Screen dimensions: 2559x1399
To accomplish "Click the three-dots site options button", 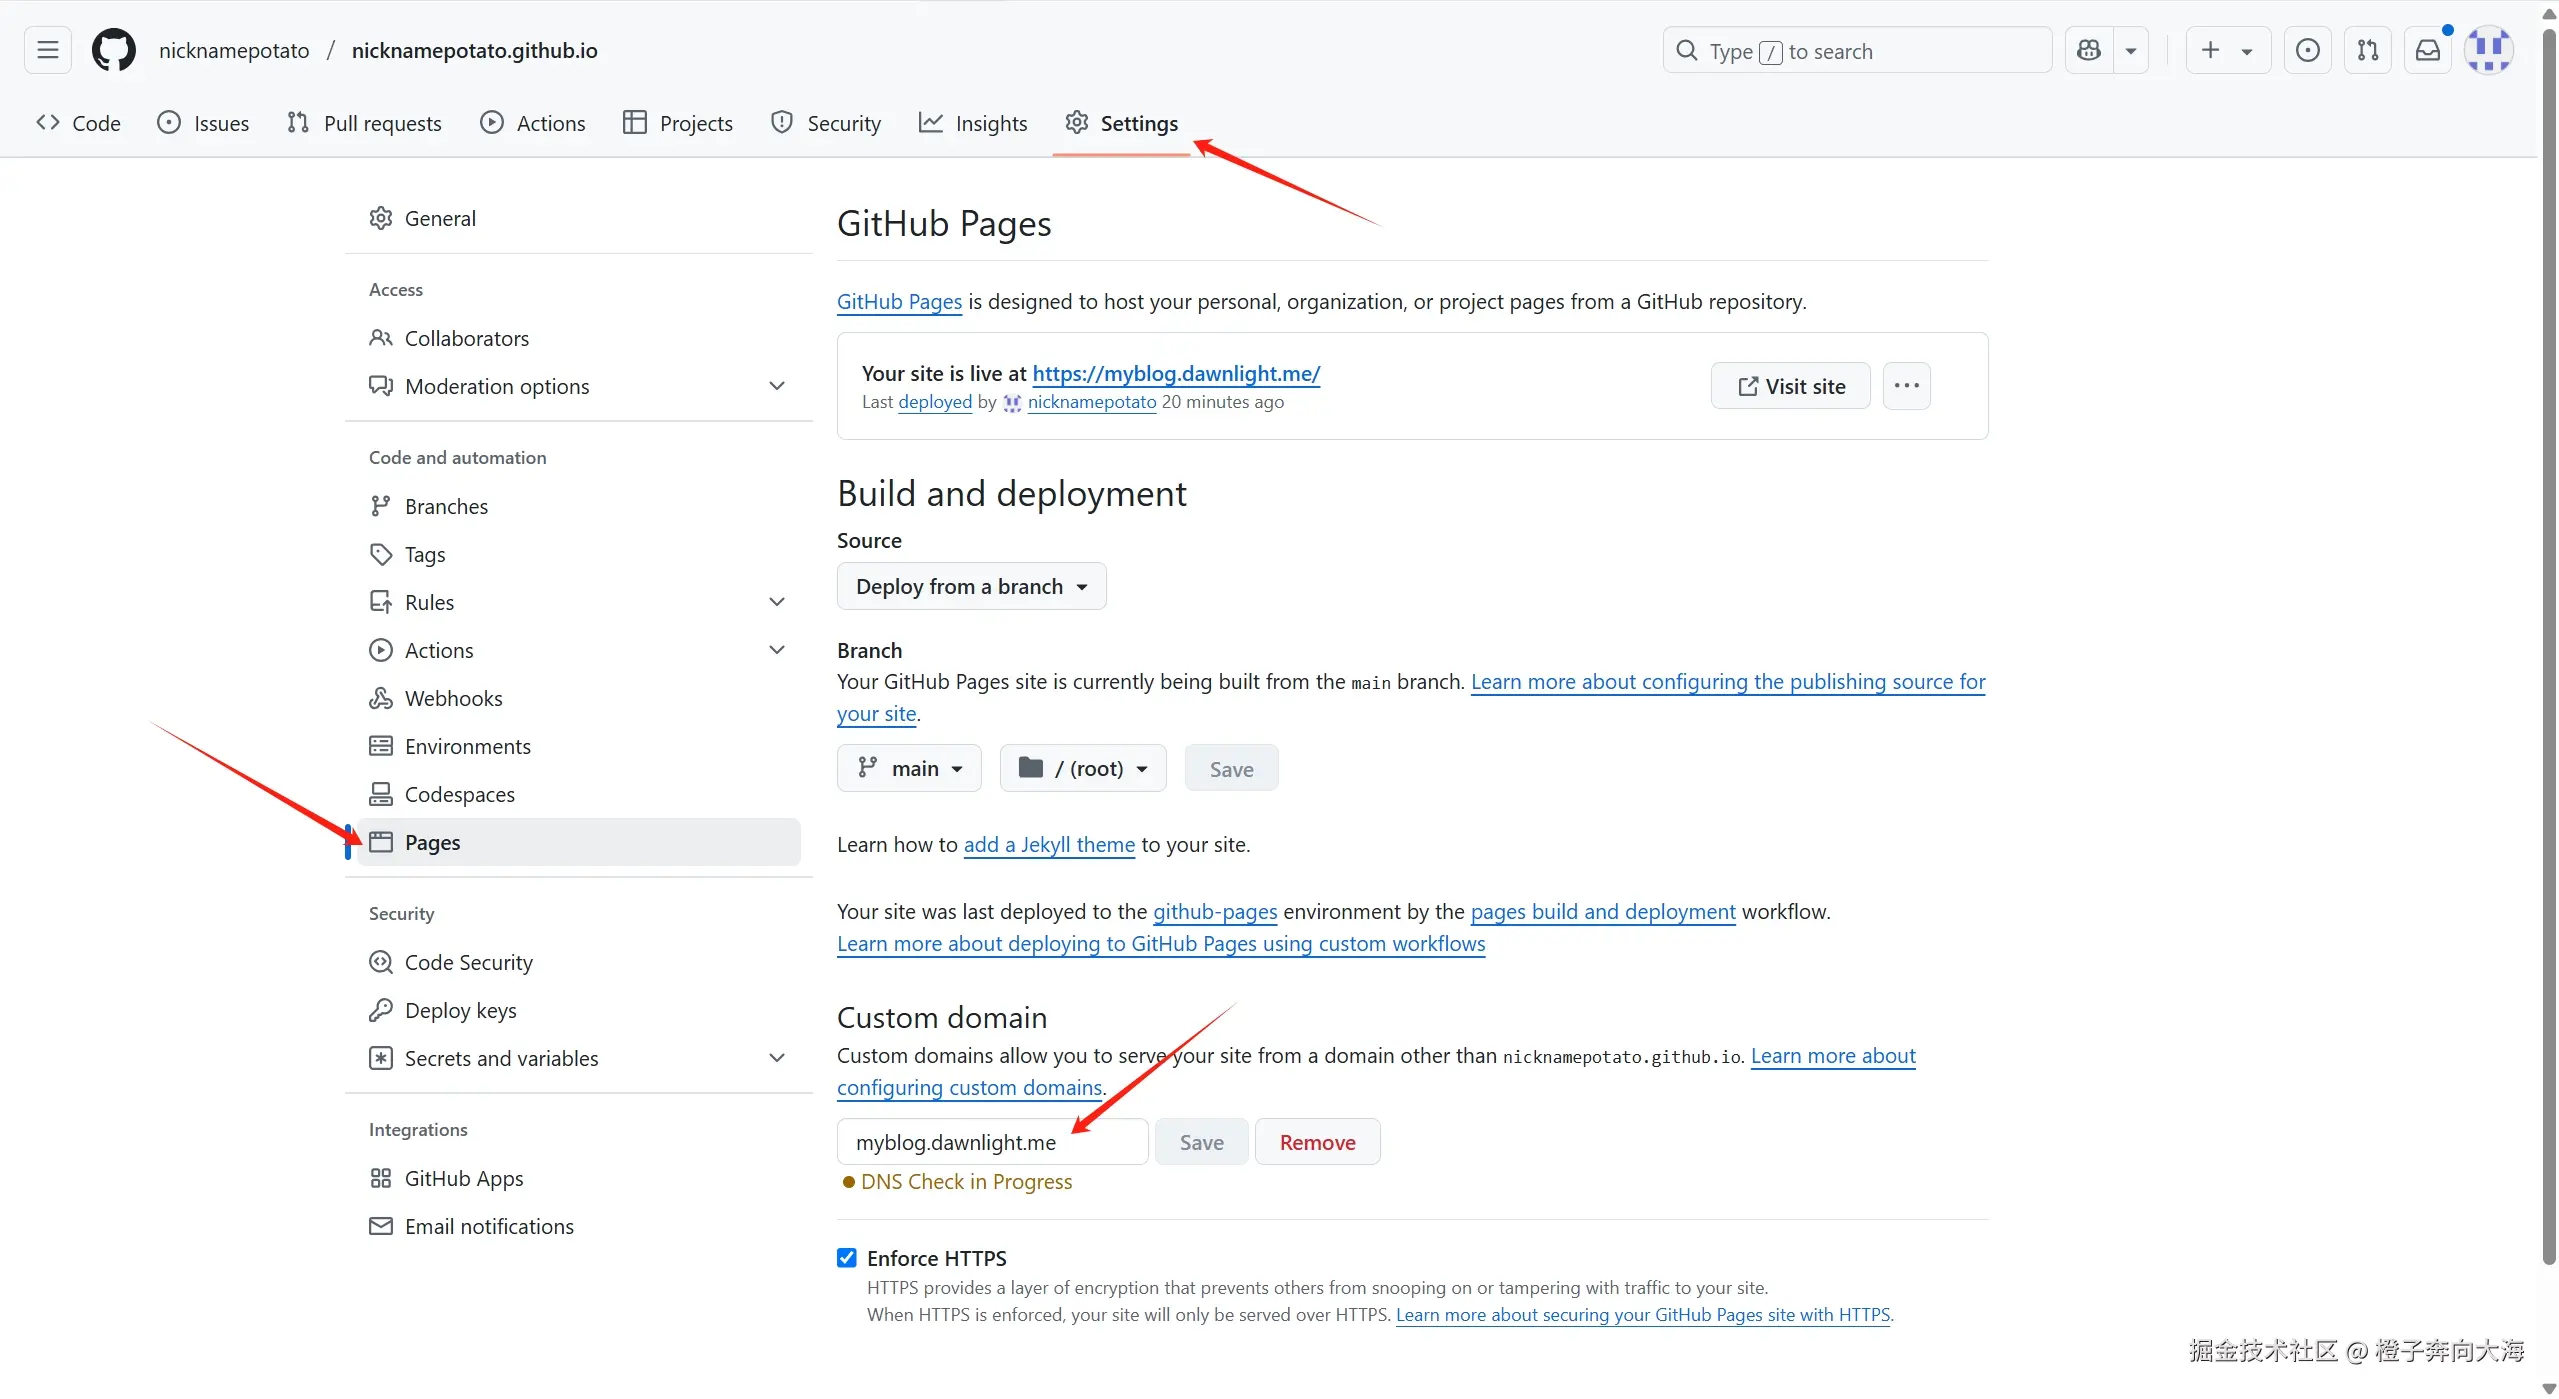I will tap(1906, 386).
